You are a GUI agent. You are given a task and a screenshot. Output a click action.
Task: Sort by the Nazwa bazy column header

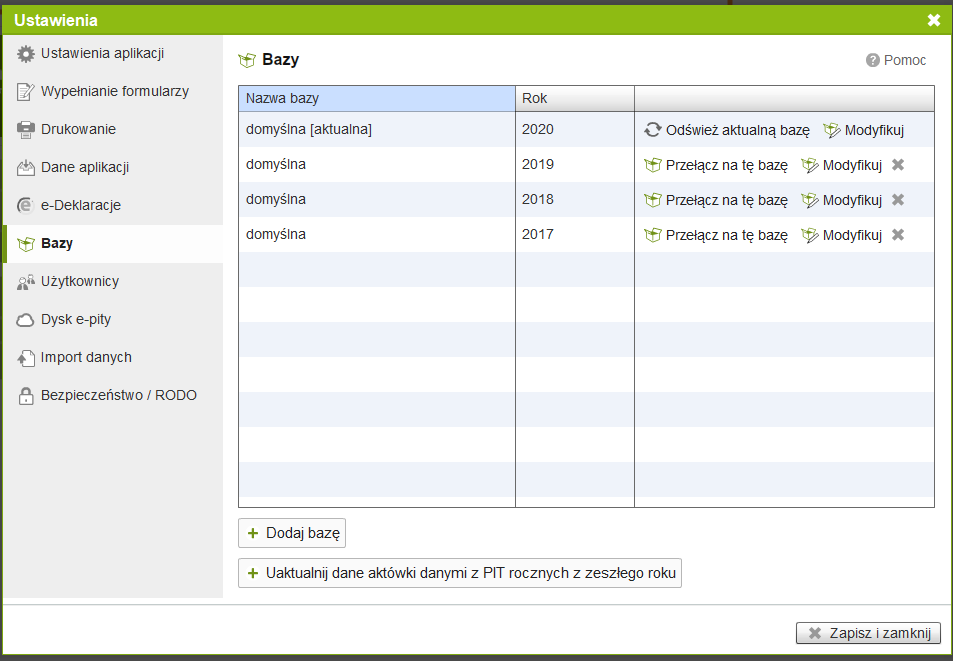(376, 99)
